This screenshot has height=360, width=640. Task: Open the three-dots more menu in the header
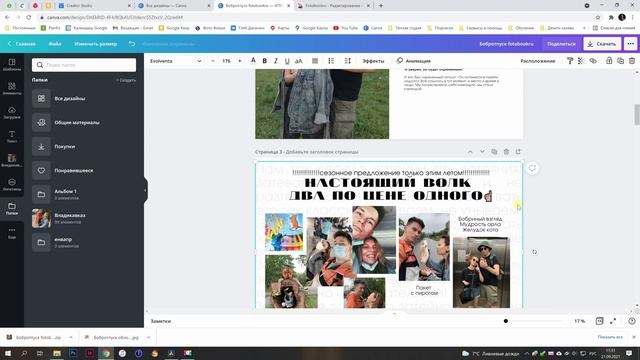[x=631, y=44]
